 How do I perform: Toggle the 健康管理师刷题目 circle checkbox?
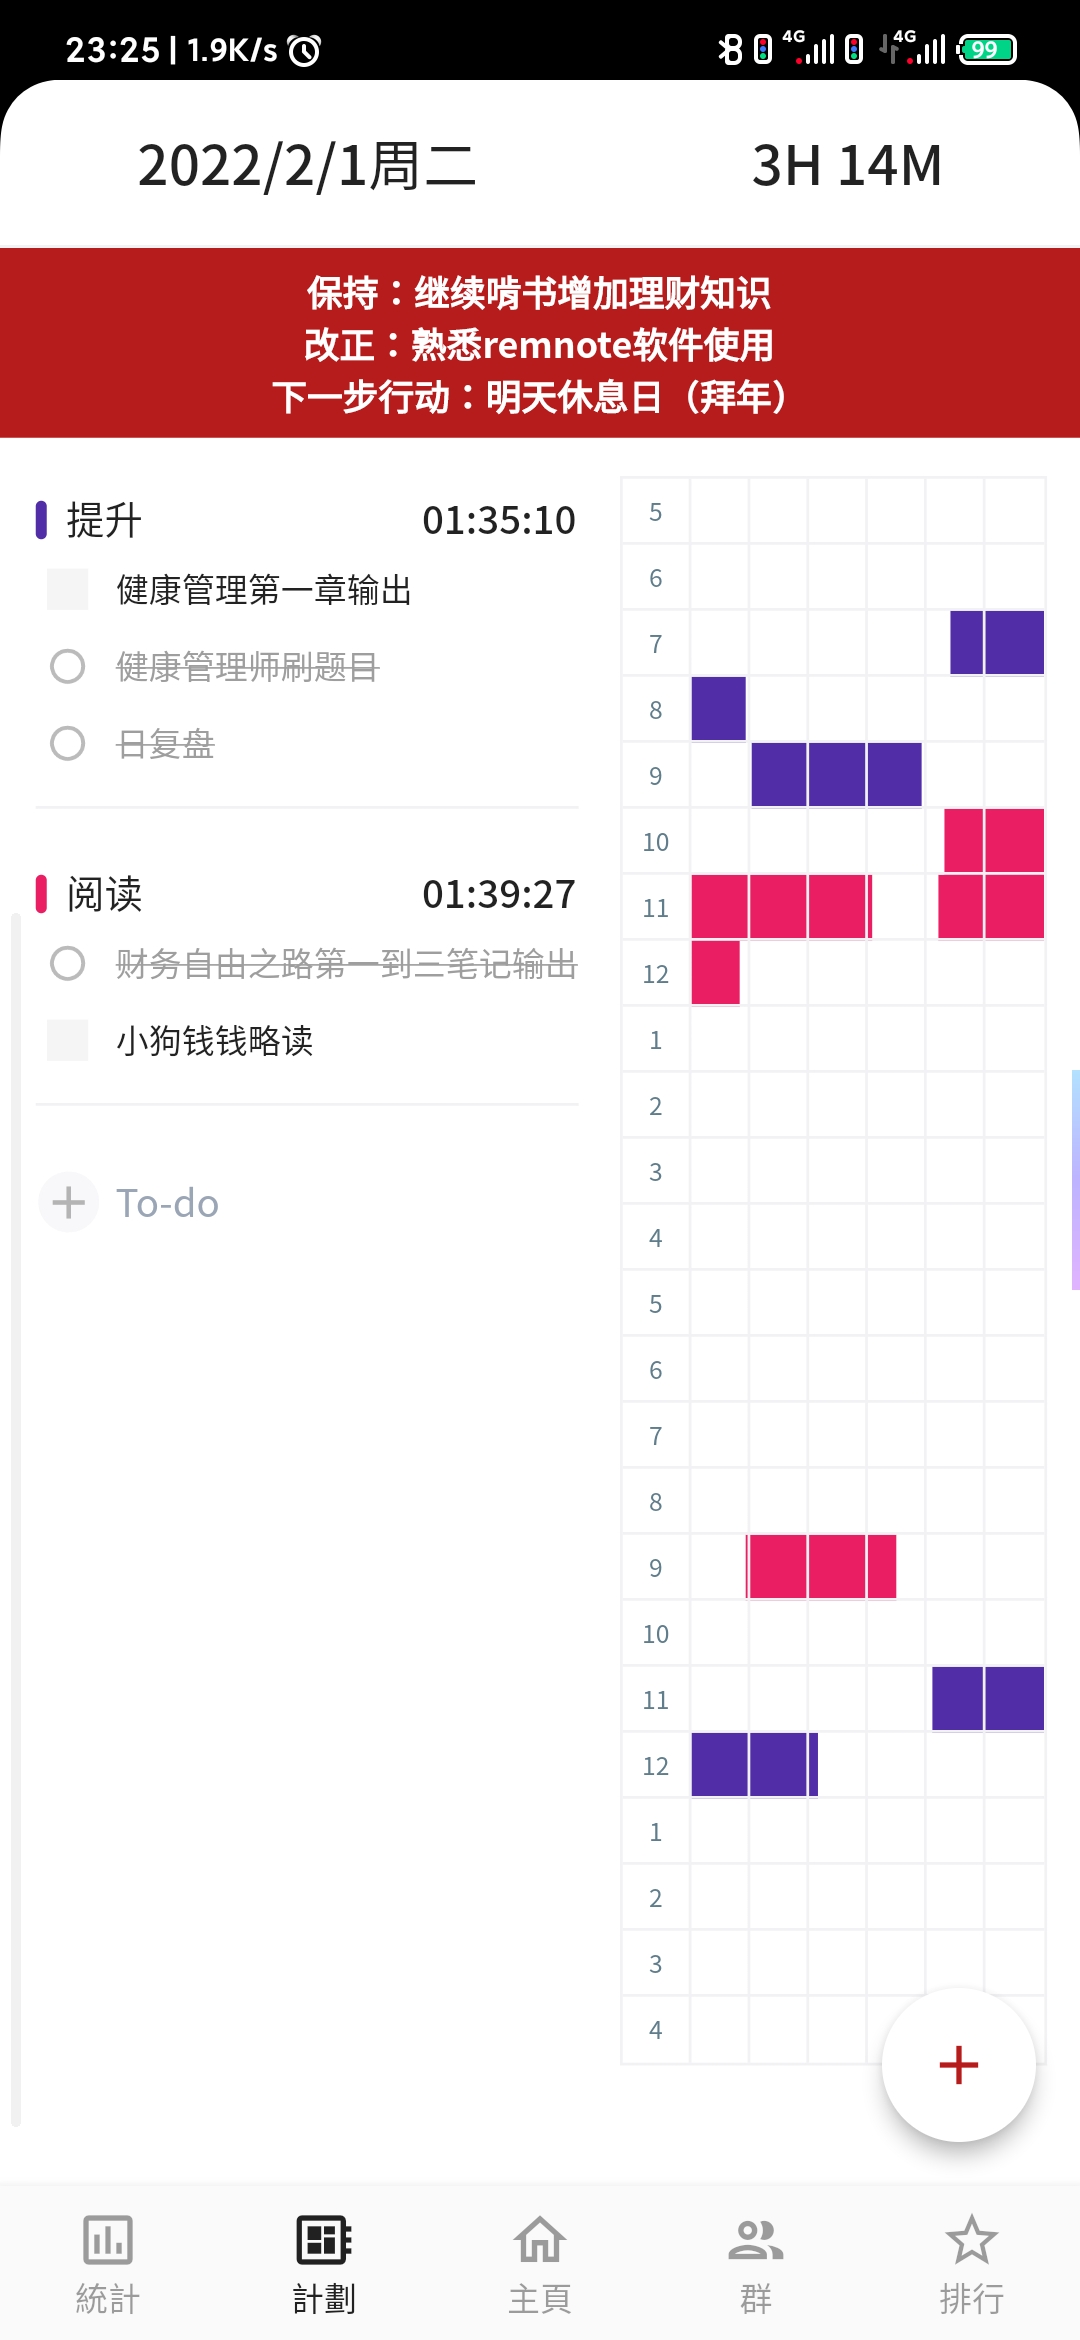coord(68,666)
